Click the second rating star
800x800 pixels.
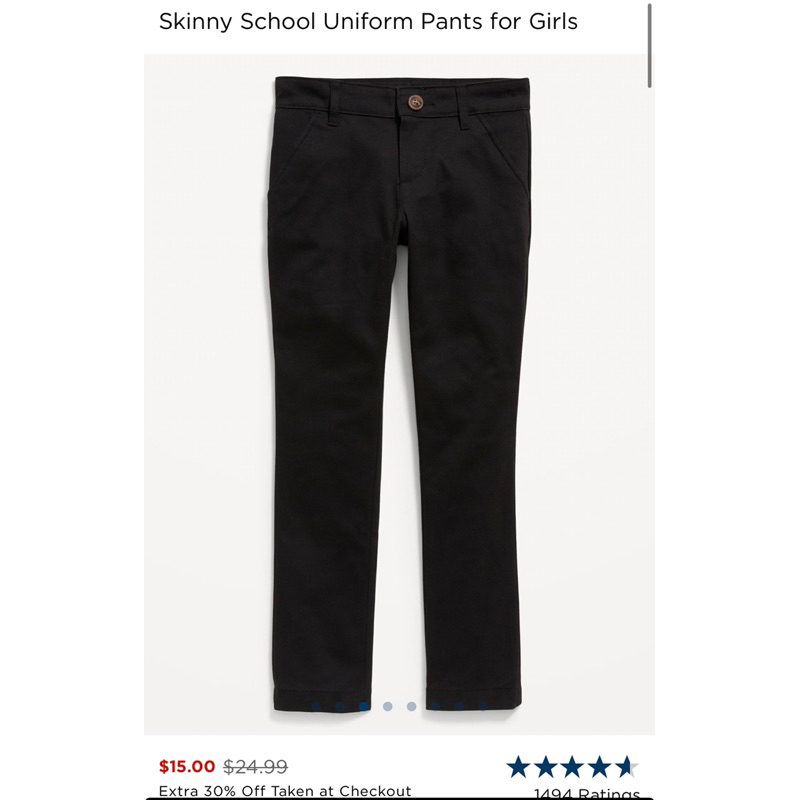tap(545, 767)
